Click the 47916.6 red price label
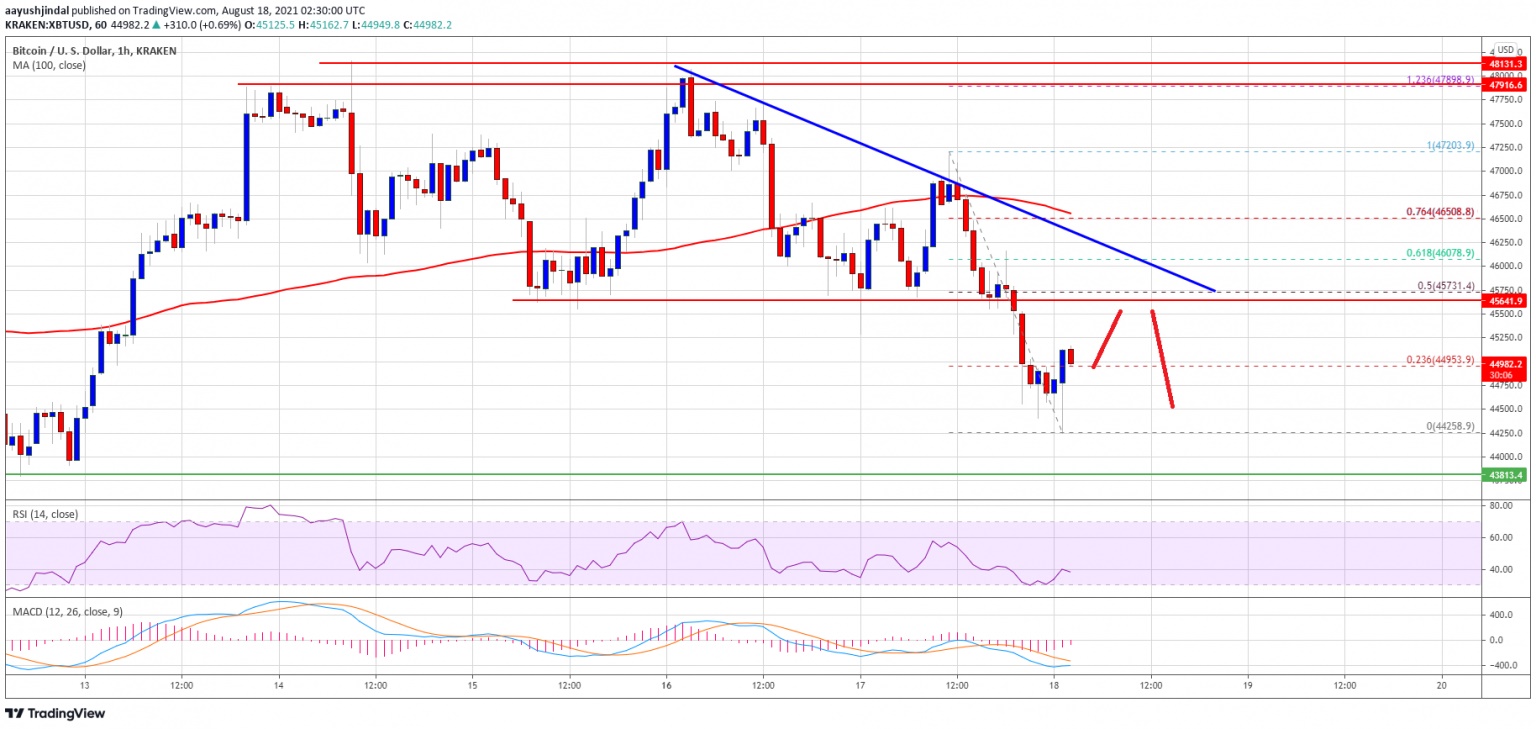Image resolution: width=1536 pixels, height=729 pixels. pos(1505,85)
